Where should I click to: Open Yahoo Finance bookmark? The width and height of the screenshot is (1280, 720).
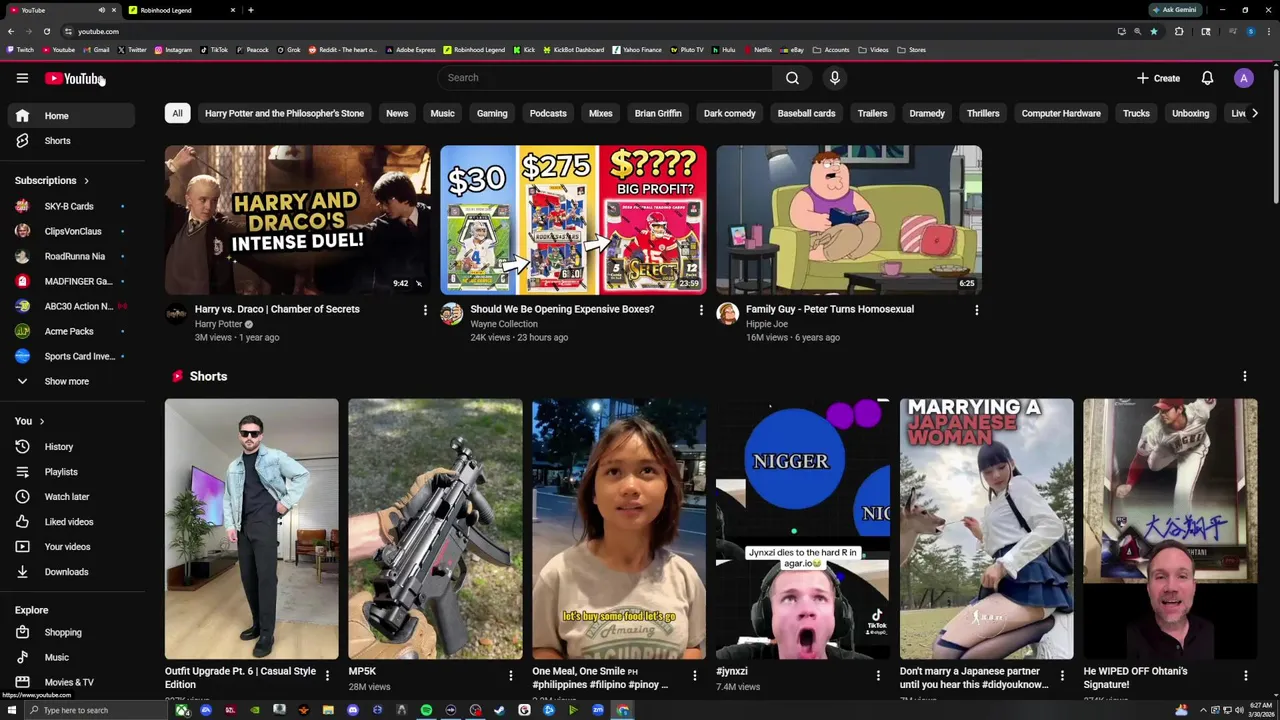click(x=637, y=50)
